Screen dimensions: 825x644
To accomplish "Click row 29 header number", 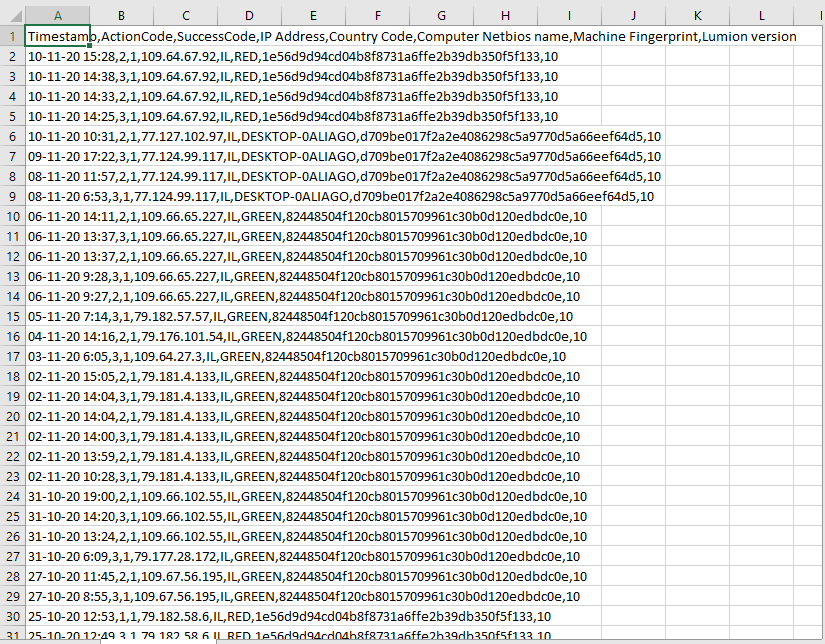I will tap(12, 596).
